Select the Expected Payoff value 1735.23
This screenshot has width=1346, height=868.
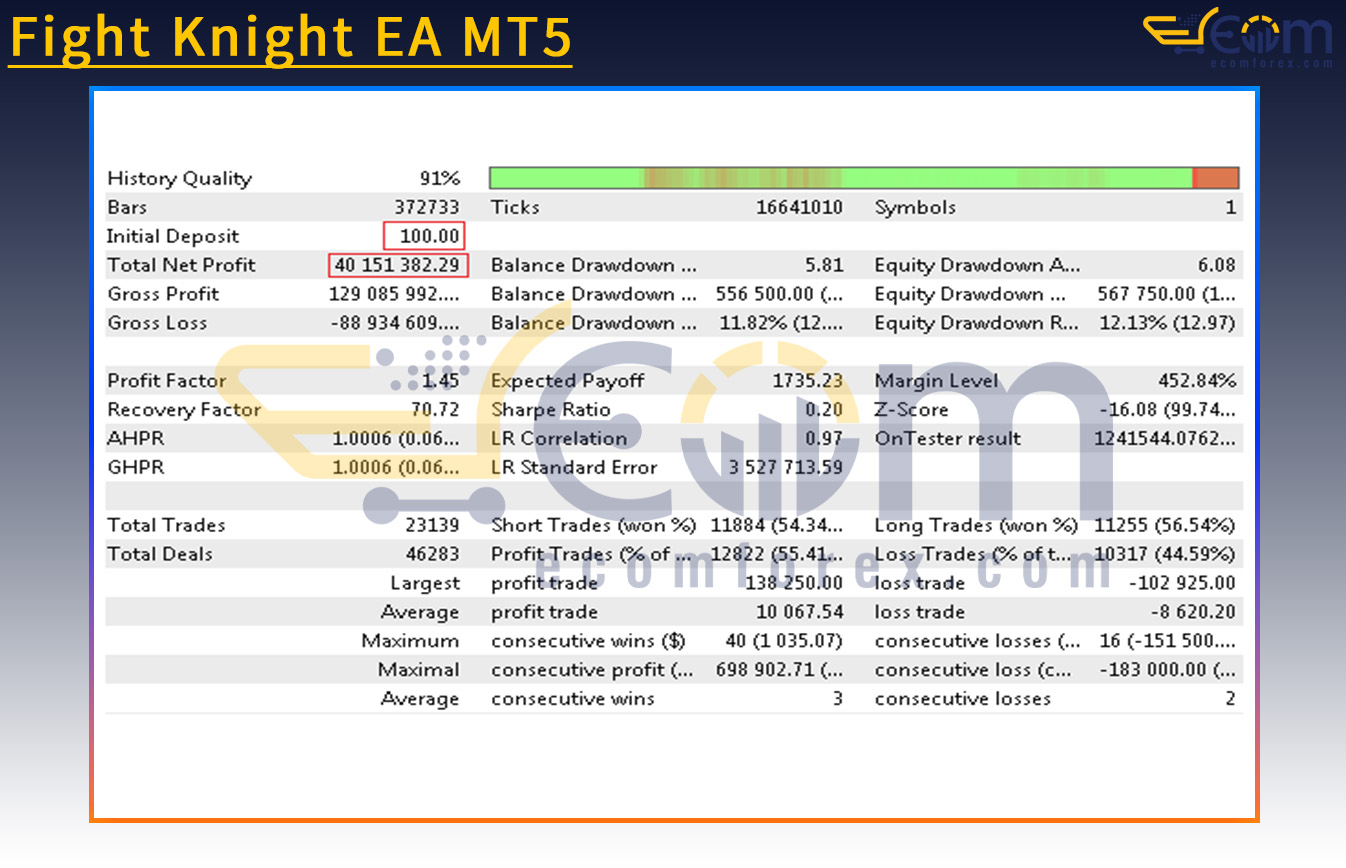pos(808,382)
